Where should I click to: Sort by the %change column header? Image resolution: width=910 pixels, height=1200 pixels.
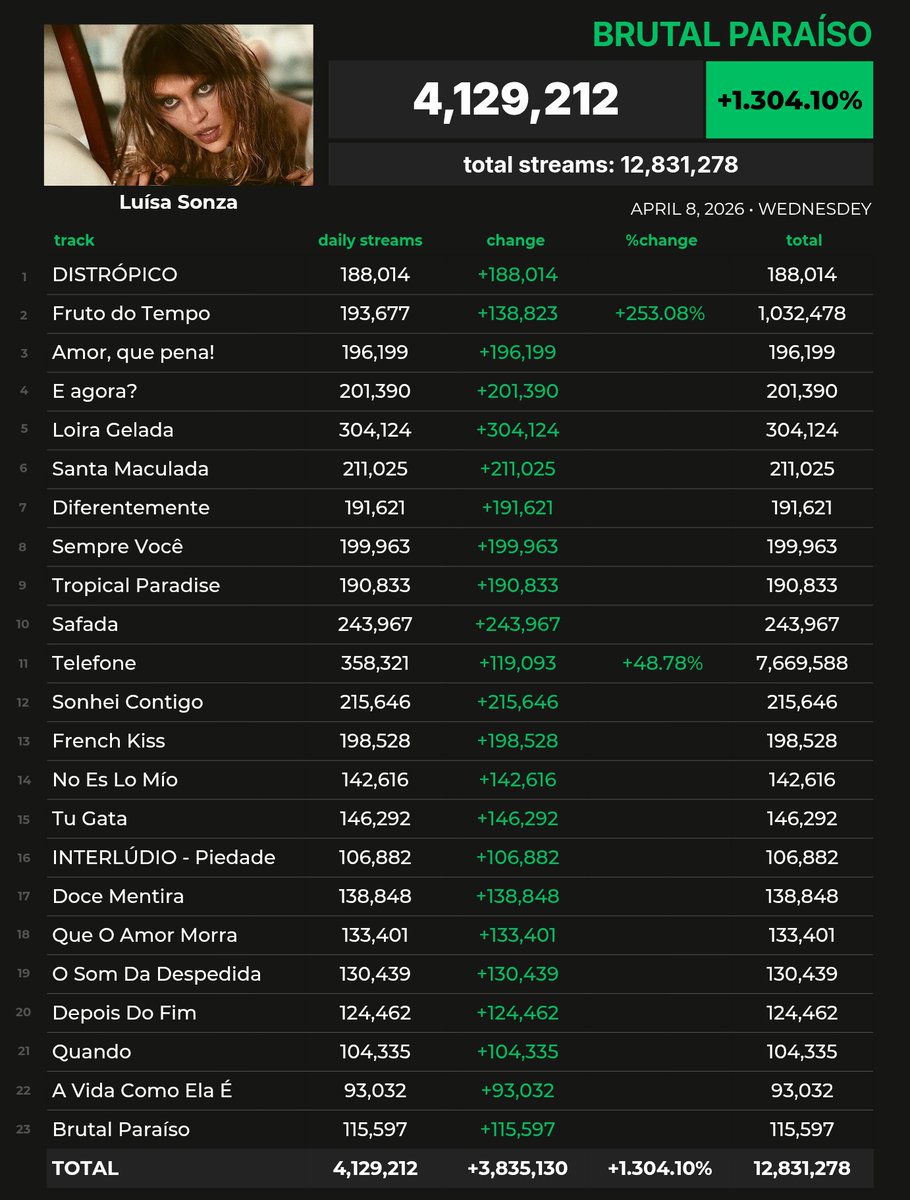tap(662, 240)
